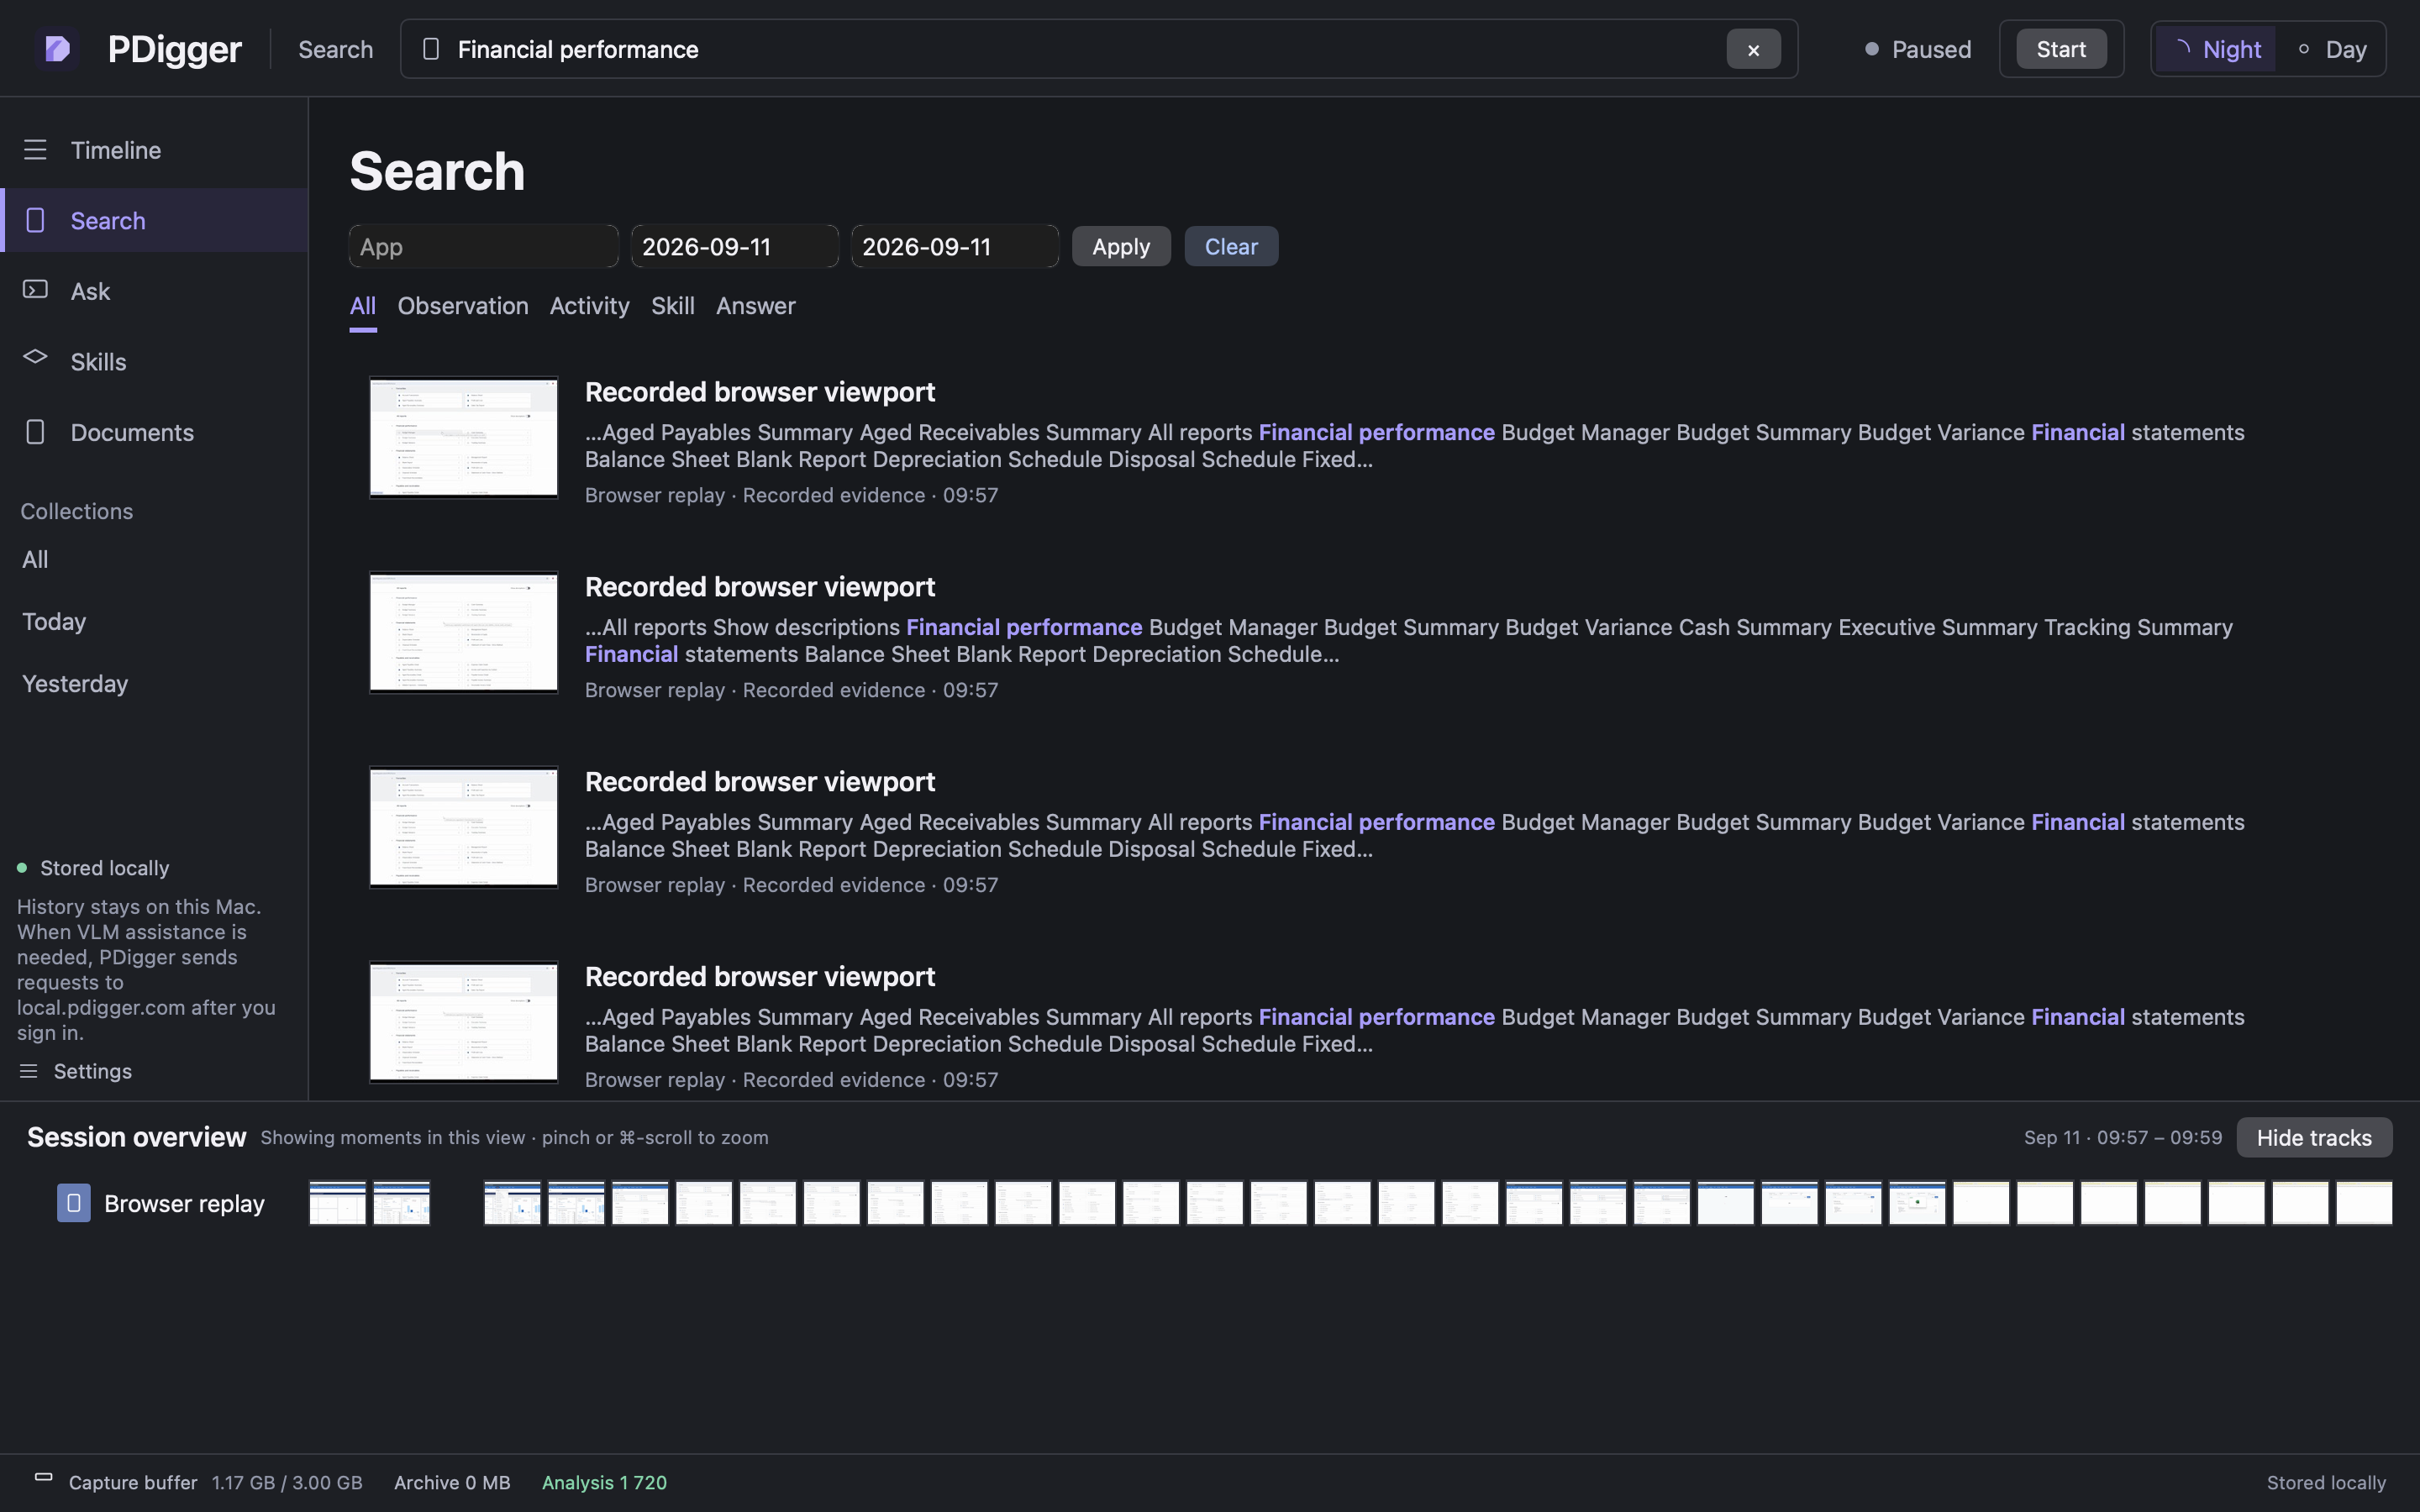The height and width of the screenshot is (1512, 2420).
Task: Click the first frame in Browser replay track
Action: 337,1203
